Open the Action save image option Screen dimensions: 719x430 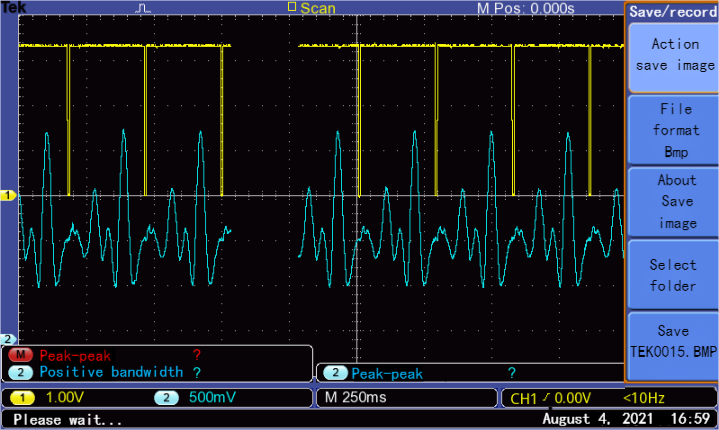coord(674,55)
